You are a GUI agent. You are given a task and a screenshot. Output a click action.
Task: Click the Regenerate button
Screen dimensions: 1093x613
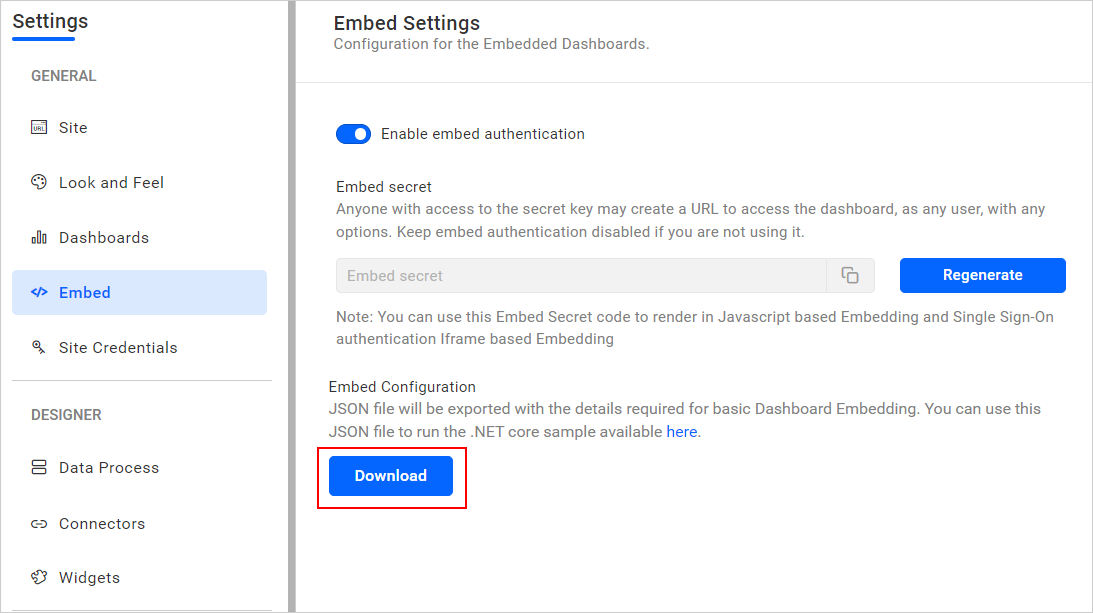pyautogui.click(x=982, y=275)
